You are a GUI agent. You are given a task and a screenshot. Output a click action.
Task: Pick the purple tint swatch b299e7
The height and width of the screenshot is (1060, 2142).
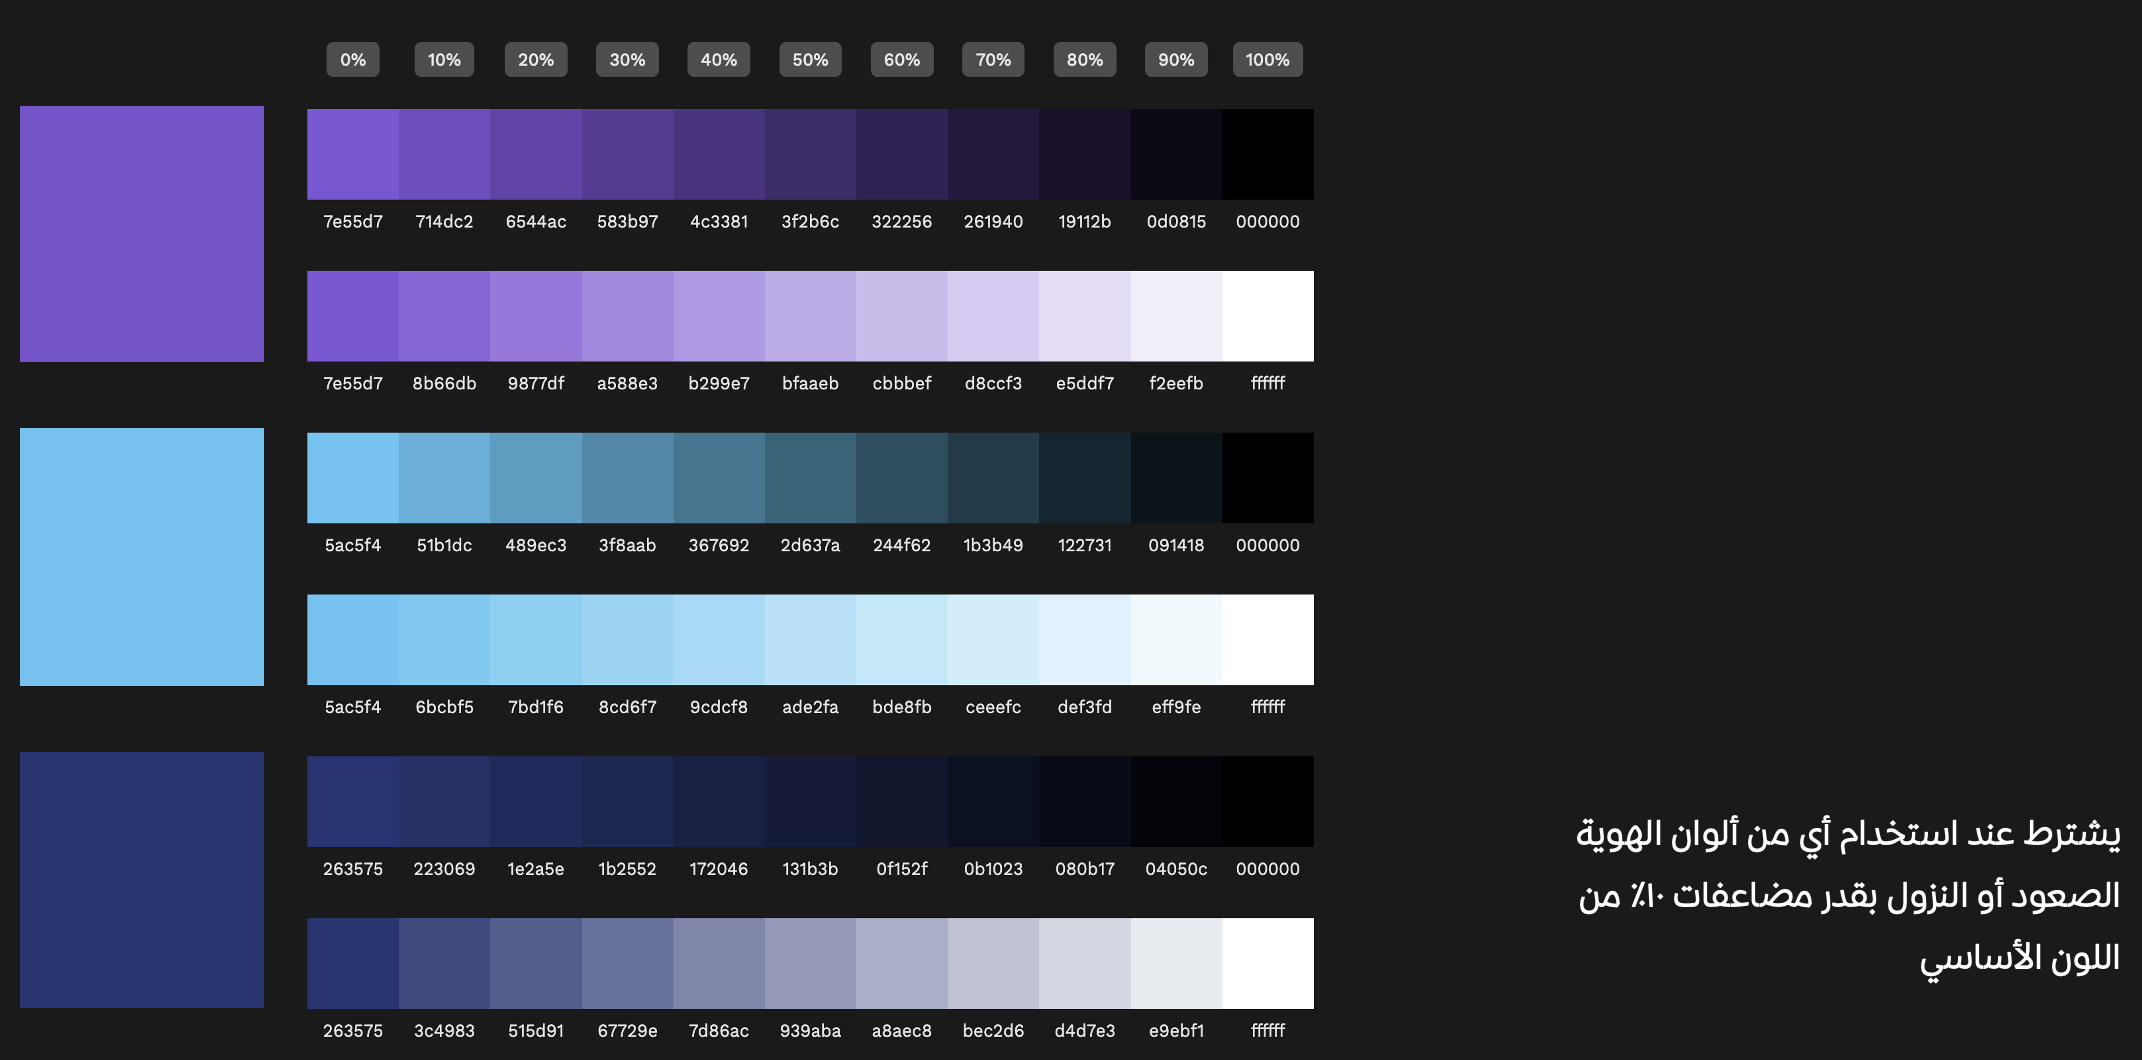(719, 316)
